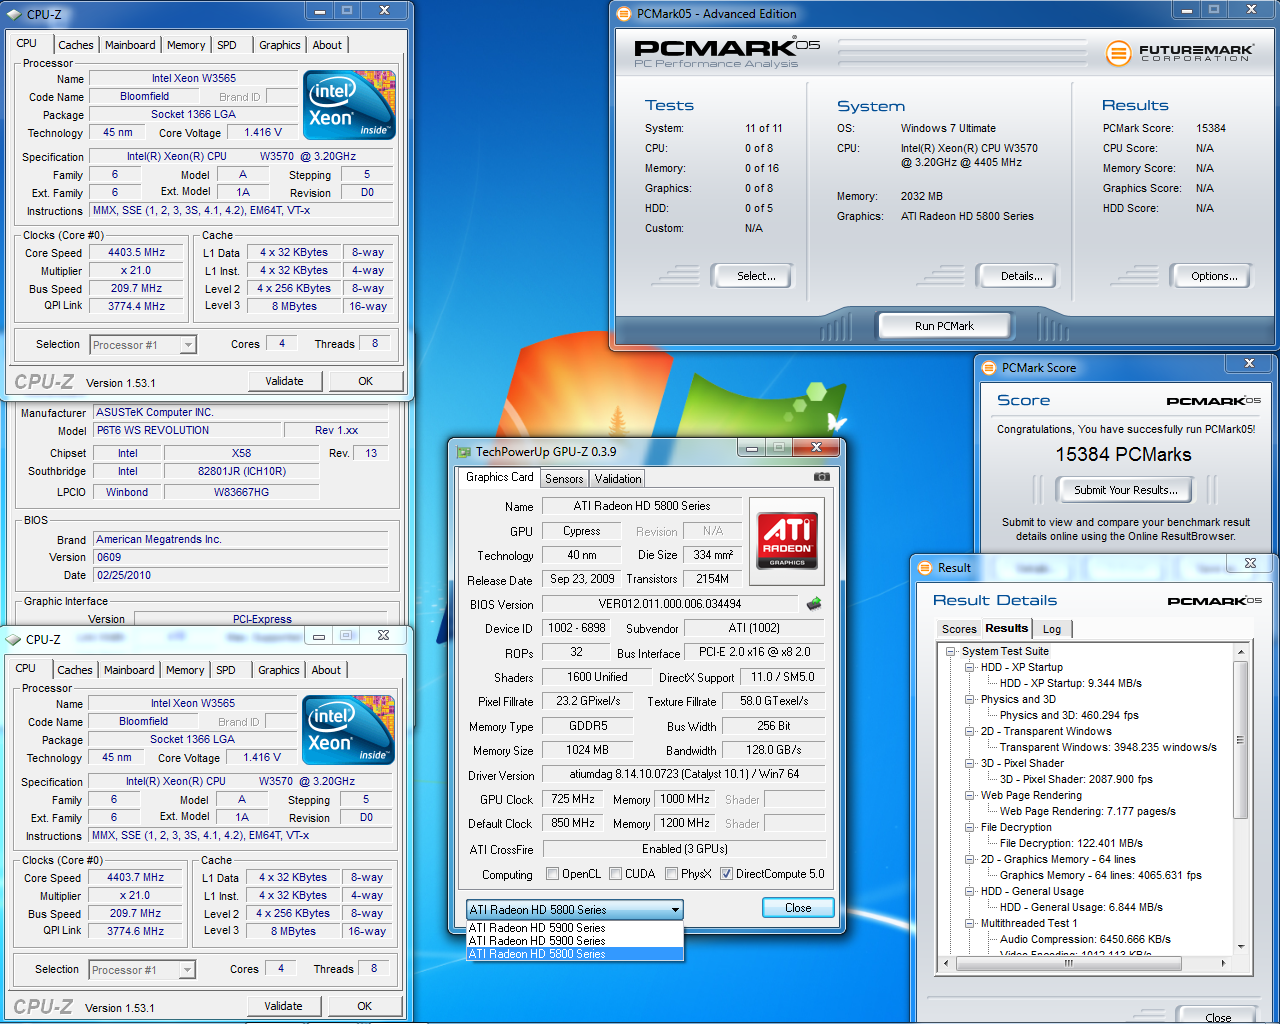Click the PCMark05 Advanced Edition title bar icon
Image resolution: width=1280 pixels, height=1024 pixels.
[624, 14]
